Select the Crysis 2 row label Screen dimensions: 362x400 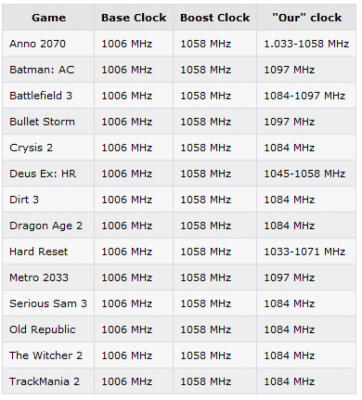click(31, 148)
